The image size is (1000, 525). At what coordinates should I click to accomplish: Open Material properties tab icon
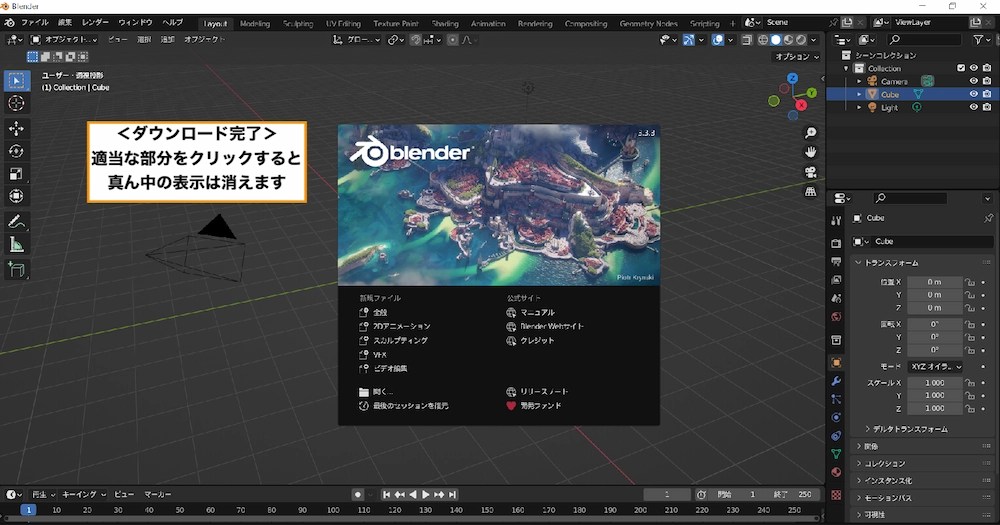[836, 473]
